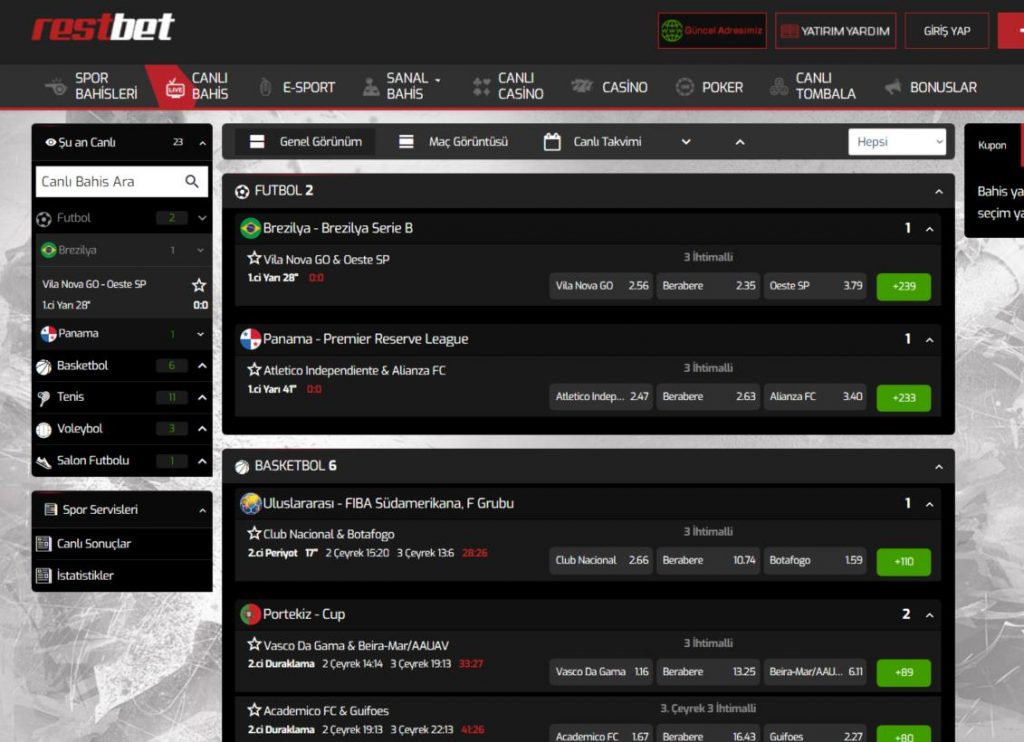Bet on Botafogo at 1.59
Image resolution: width=1024 pixels, height=742 pixels.
815,560
